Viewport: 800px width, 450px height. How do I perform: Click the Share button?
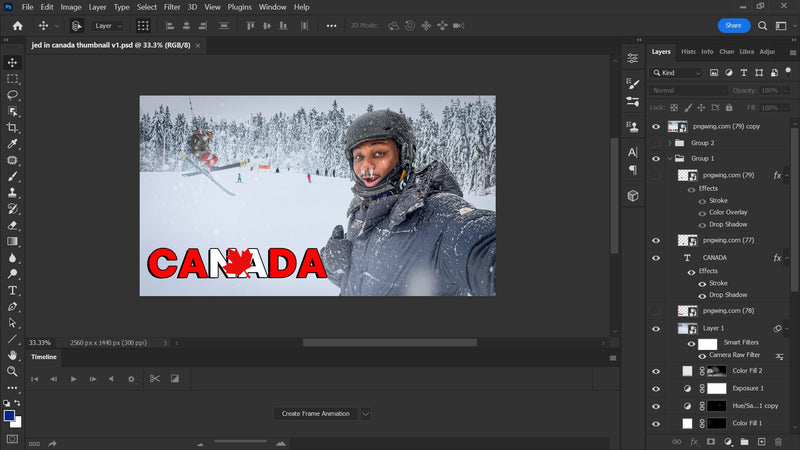click(733, 25)
